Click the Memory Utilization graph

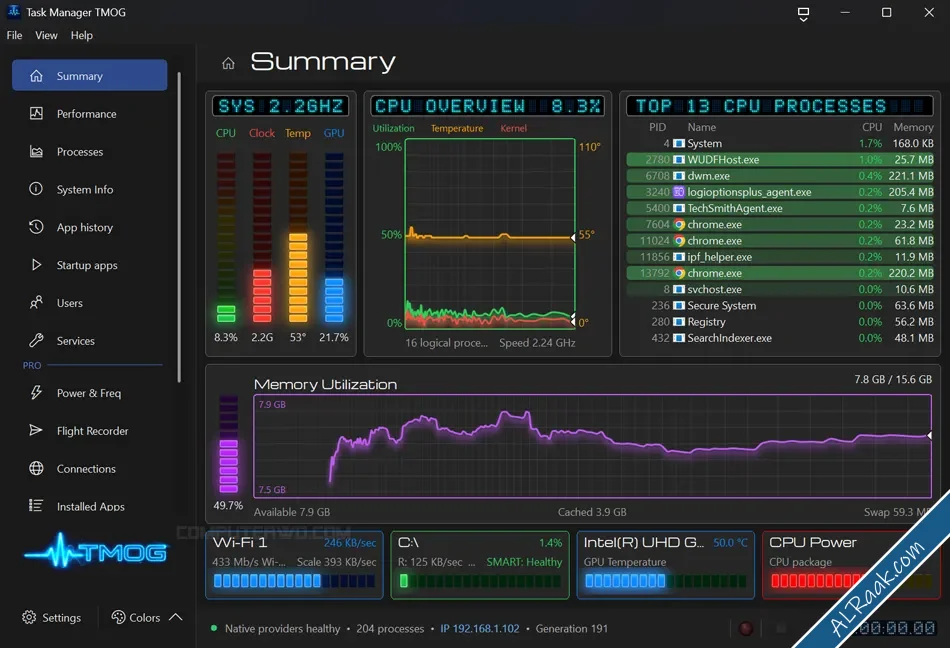[593, 446]
